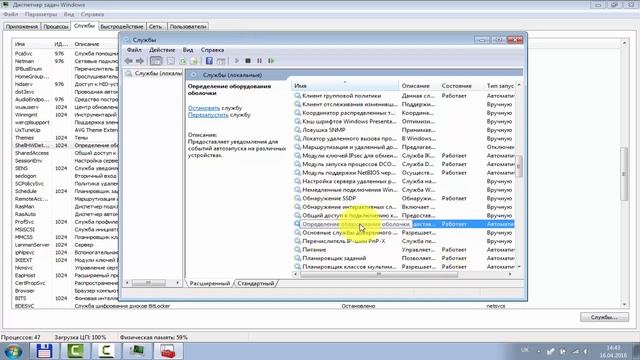
Task: Go forward using the Services toolbar arrow
Action: 140,61
